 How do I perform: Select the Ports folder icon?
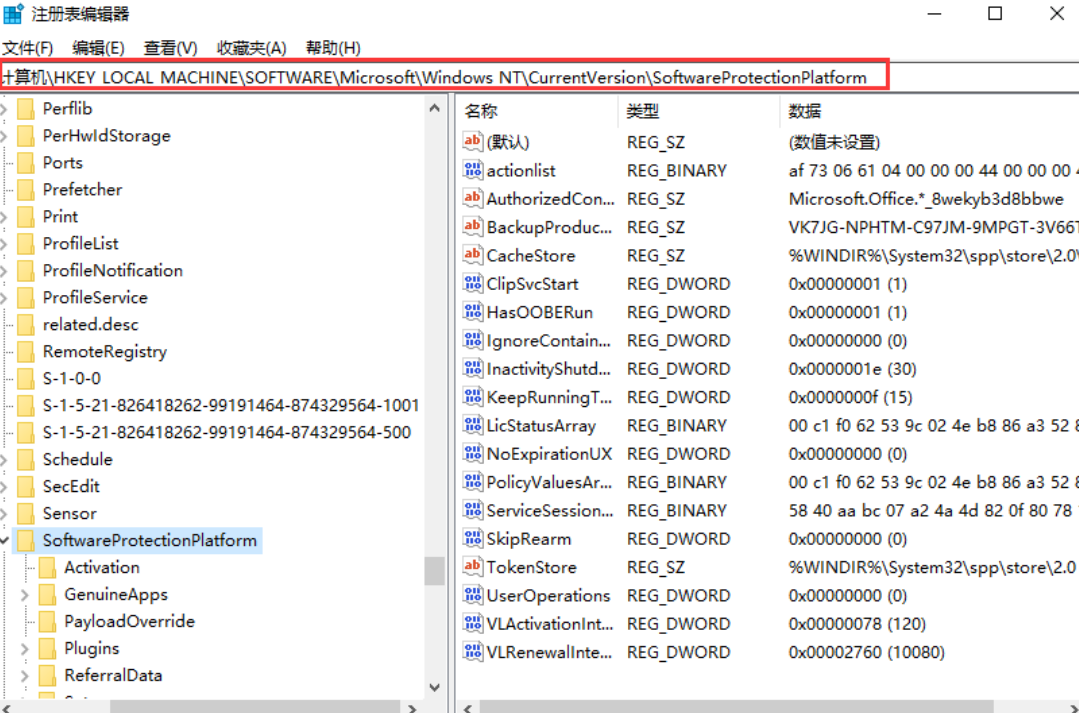(25, 162)
